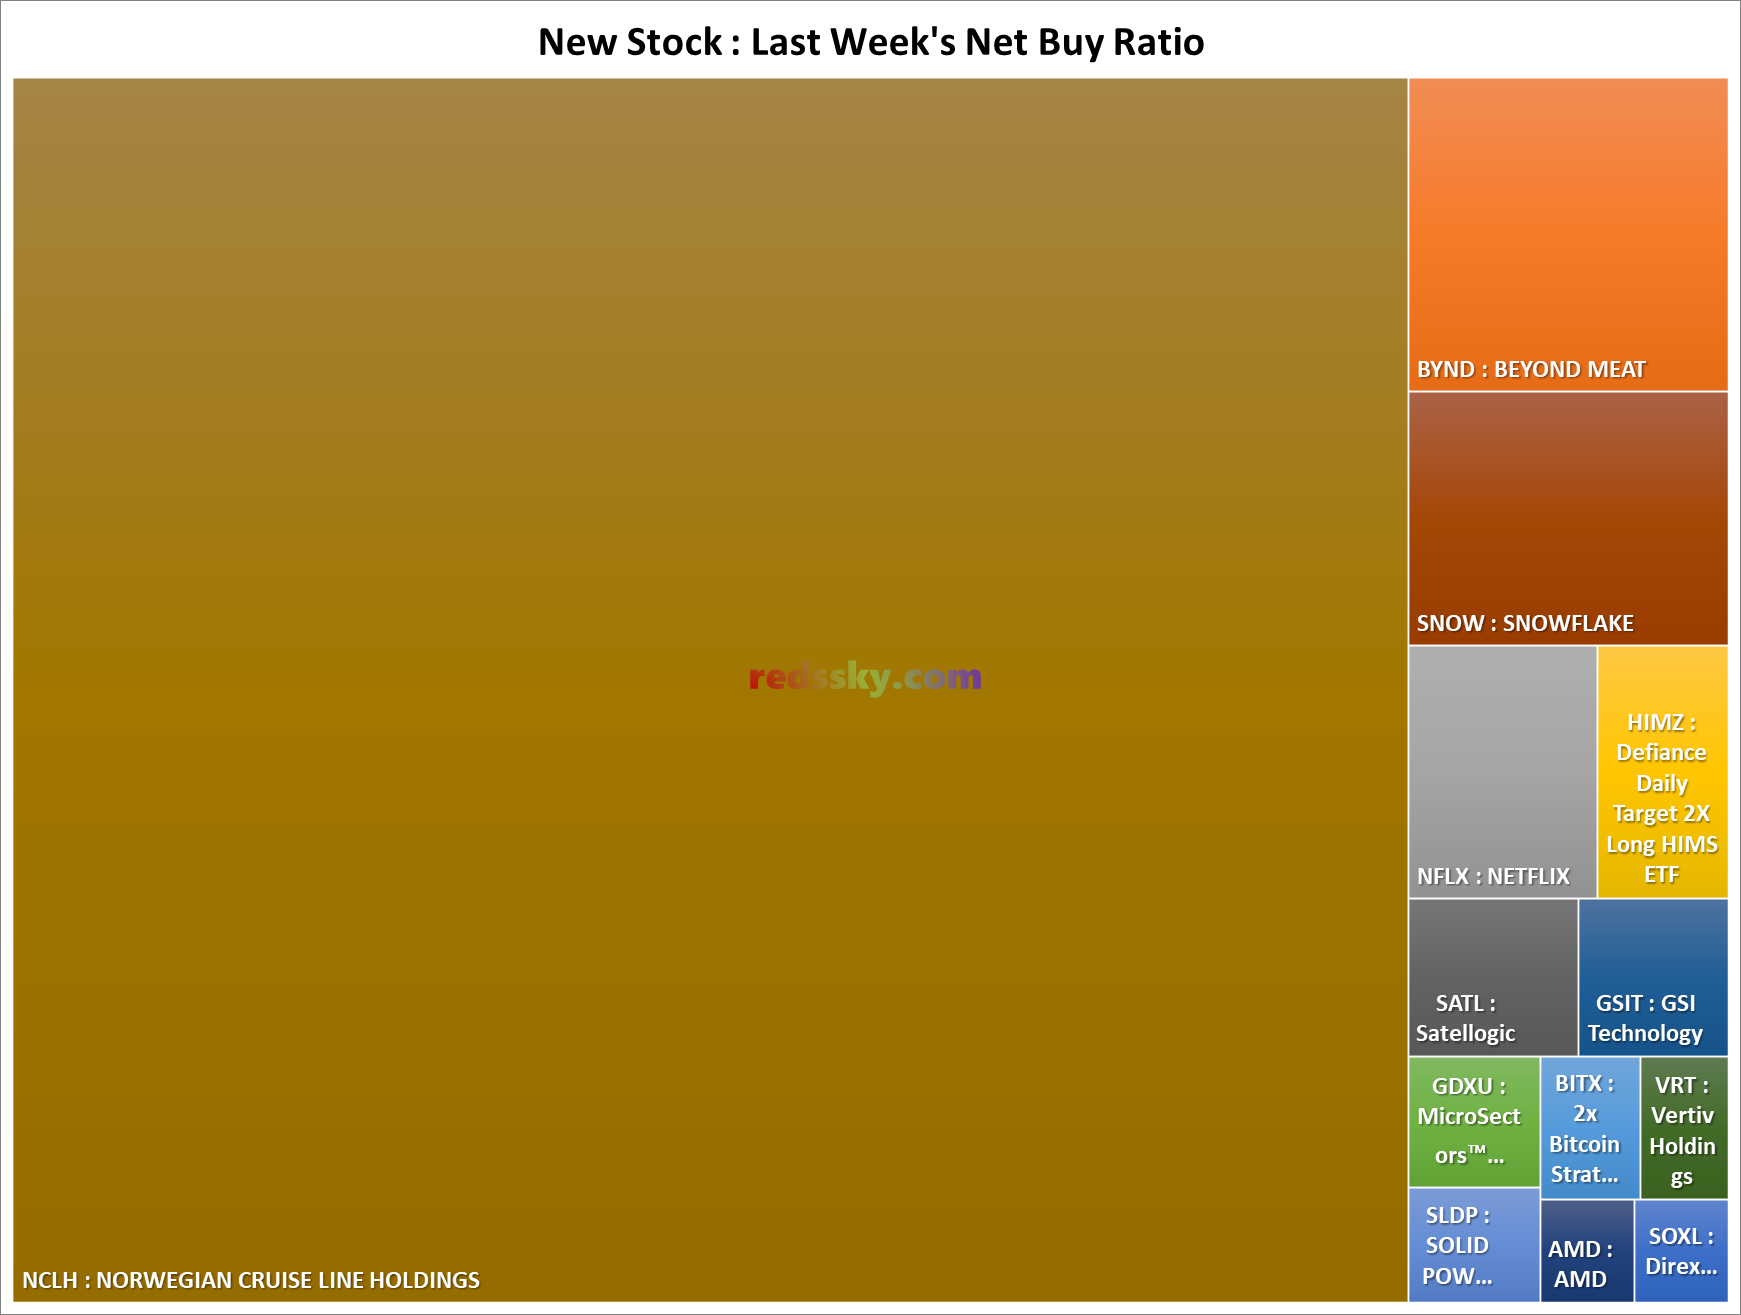1741x1315 pixels.
Task: Select the BITX 2x Bitcoin Strategy tile
Action: [1590, 1128]
